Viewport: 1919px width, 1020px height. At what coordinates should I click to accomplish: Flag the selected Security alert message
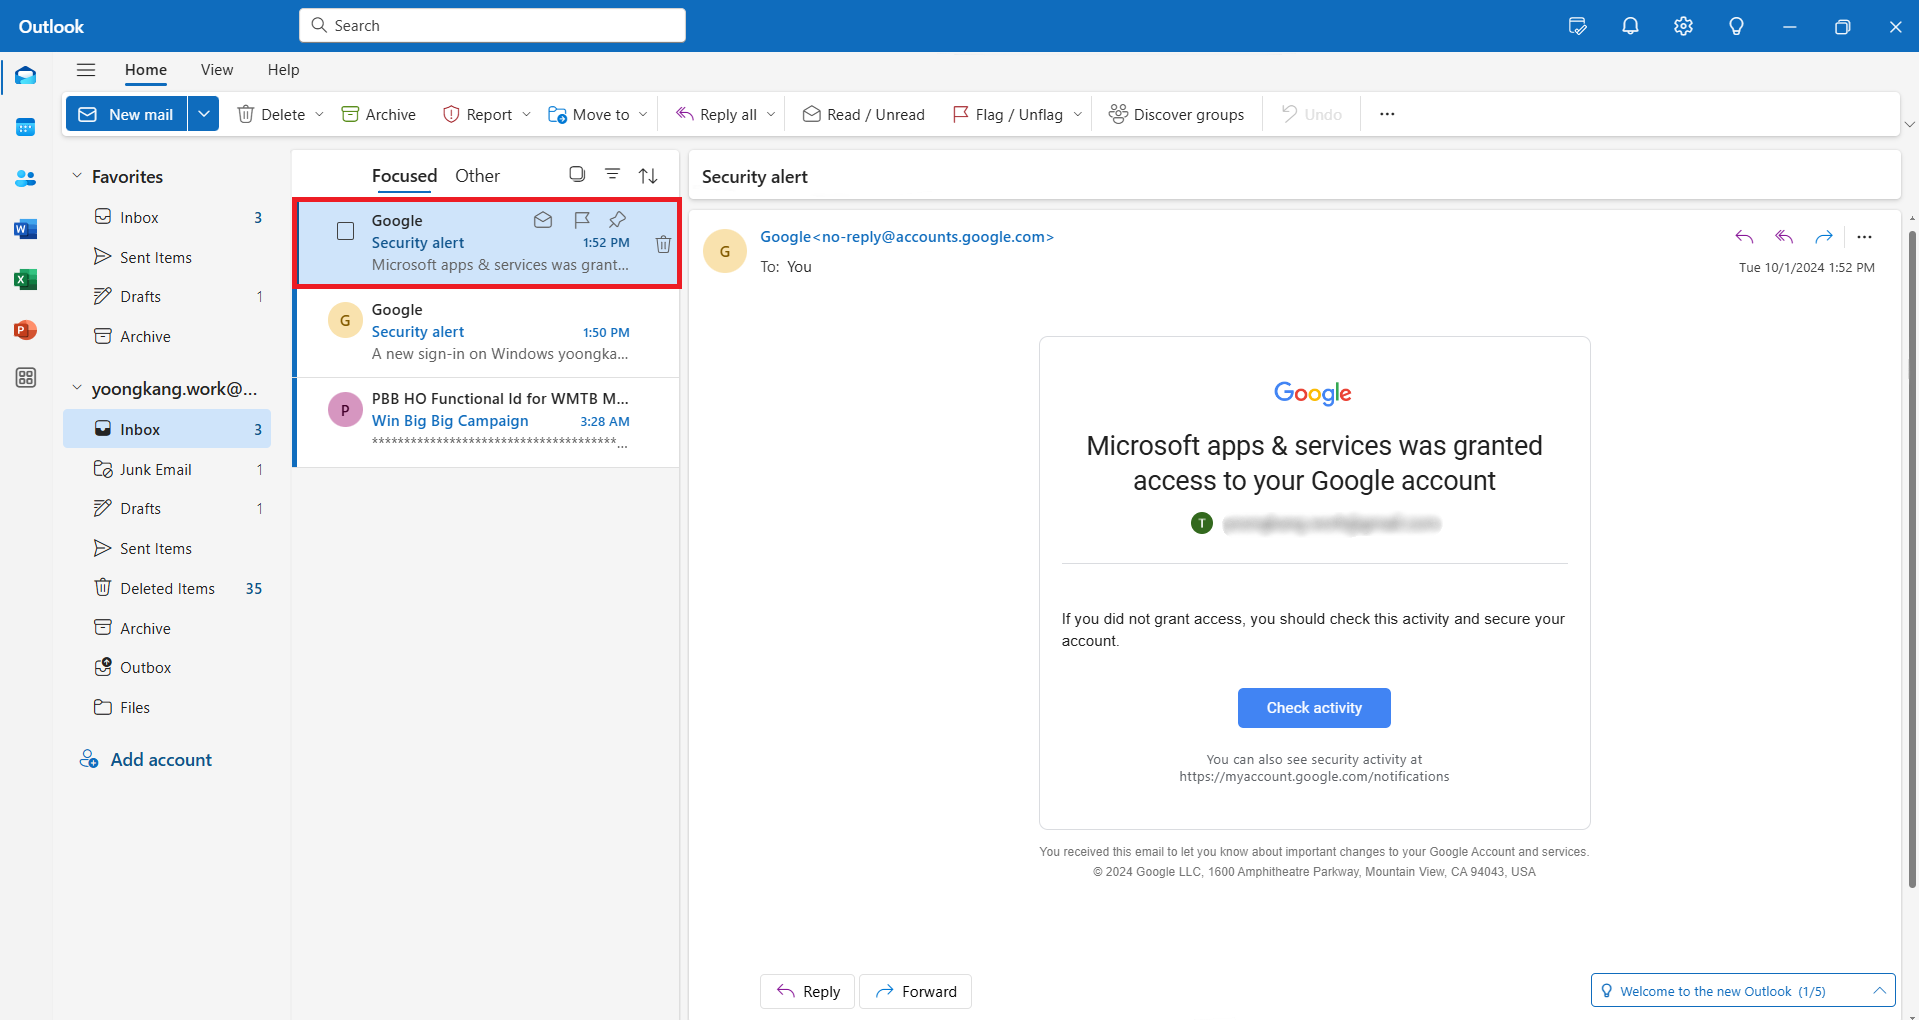pos(582,219)
